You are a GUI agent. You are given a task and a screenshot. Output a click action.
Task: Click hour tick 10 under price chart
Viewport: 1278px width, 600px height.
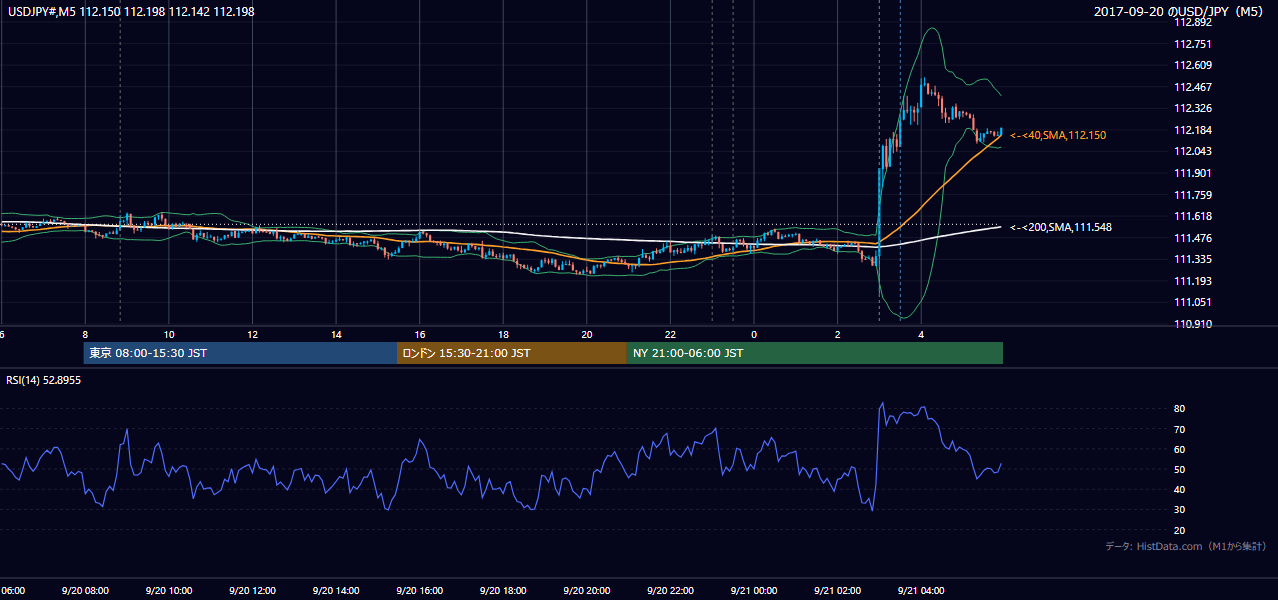coord(169,334)
